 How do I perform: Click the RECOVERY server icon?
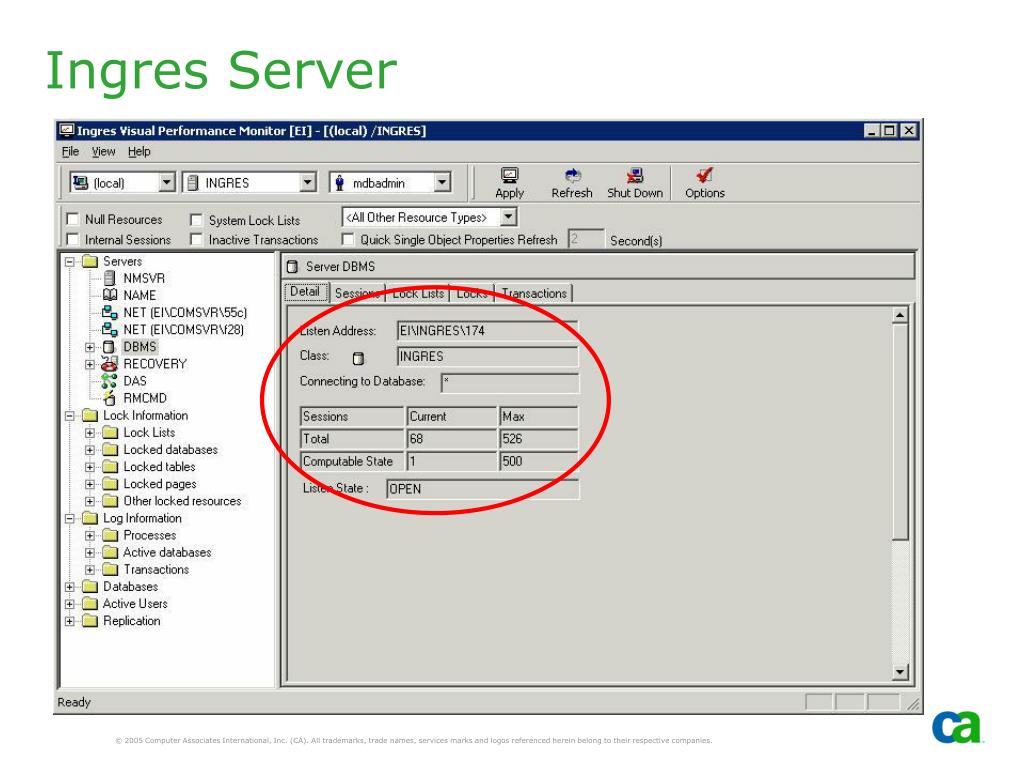[x=109, y=364]
